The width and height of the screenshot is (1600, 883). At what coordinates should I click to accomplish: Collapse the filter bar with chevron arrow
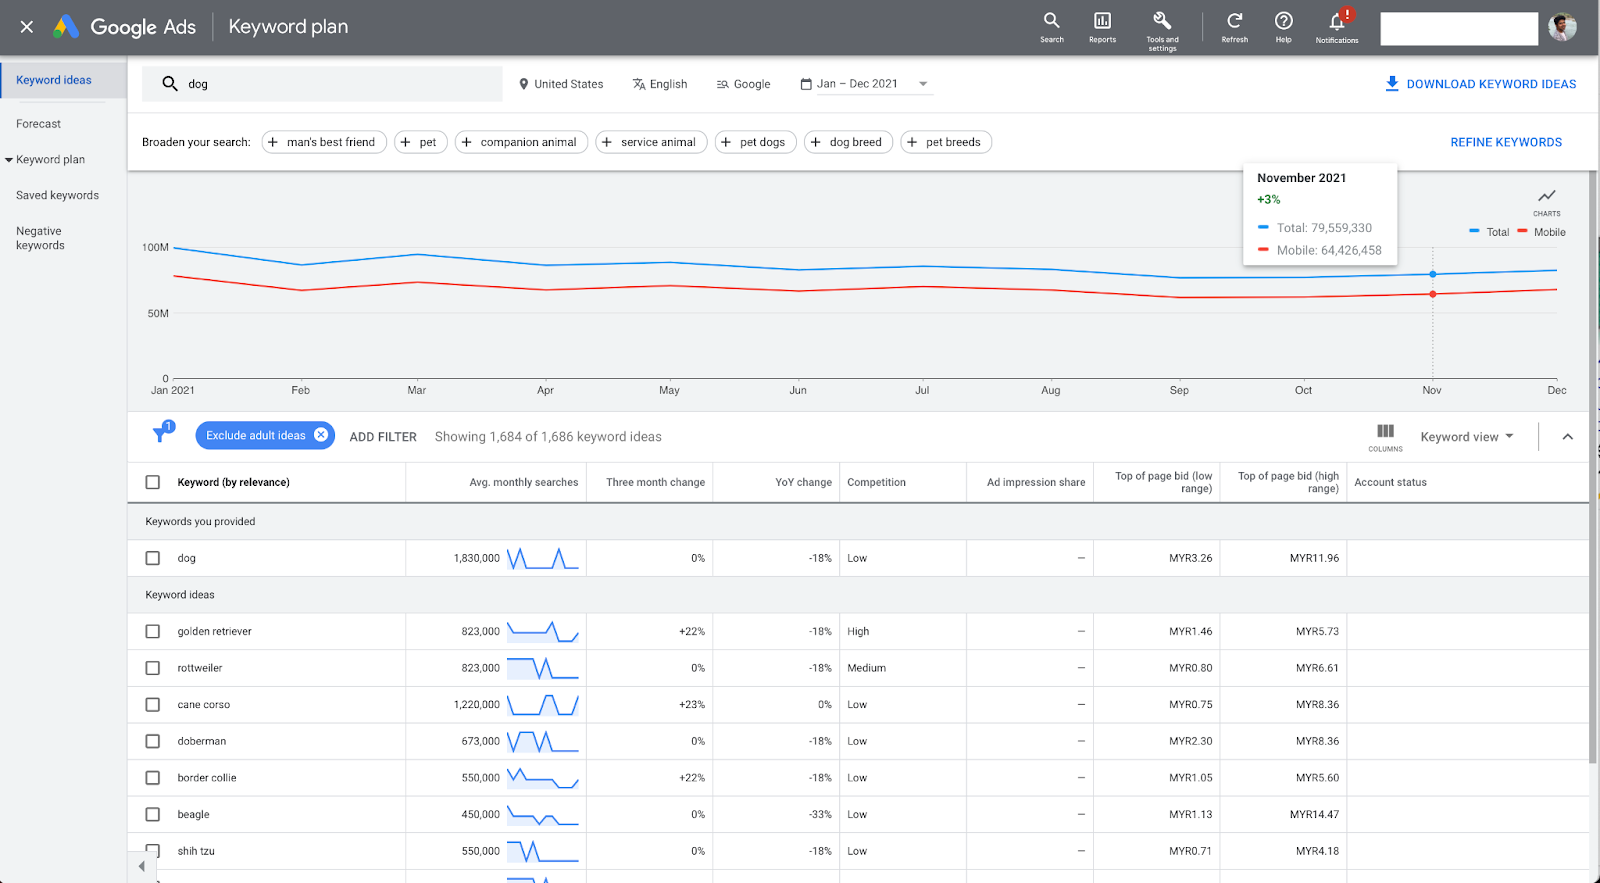(x=1567, y=437)
